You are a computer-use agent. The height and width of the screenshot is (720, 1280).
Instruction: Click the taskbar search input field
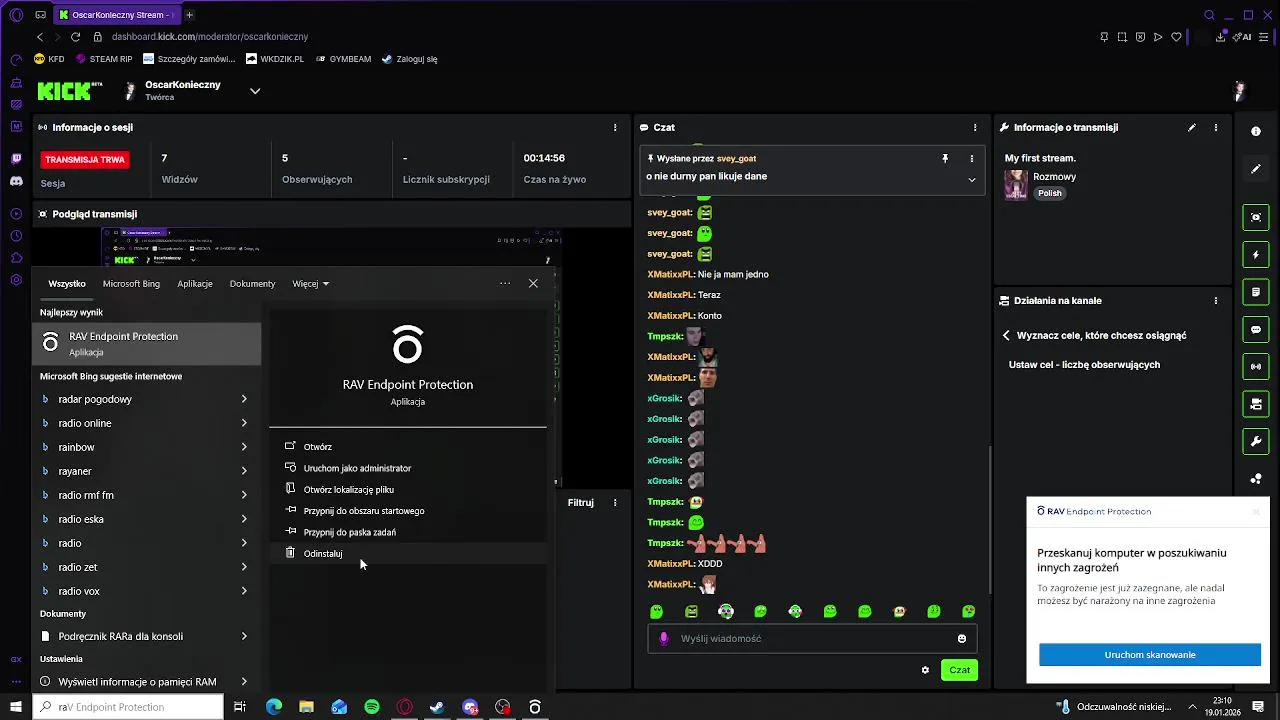(128, 707)
